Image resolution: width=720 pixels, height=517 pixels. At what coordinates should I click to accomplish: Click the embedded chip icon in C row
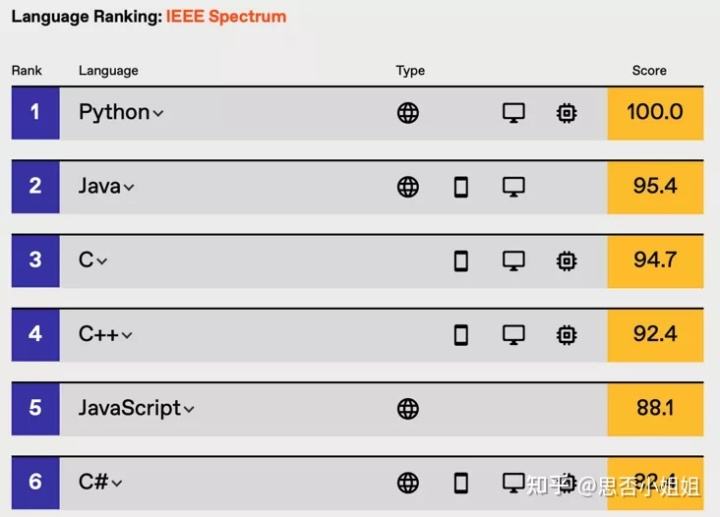(567, 261)
